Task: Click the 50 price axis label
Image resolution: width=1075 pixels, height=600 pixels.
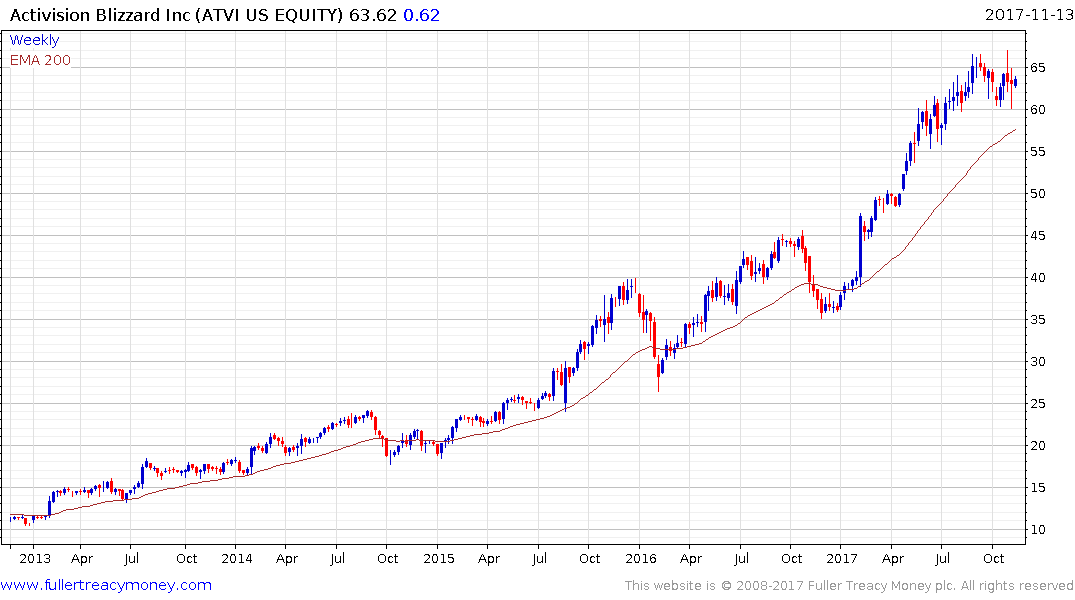Action: coord(1037,193)
